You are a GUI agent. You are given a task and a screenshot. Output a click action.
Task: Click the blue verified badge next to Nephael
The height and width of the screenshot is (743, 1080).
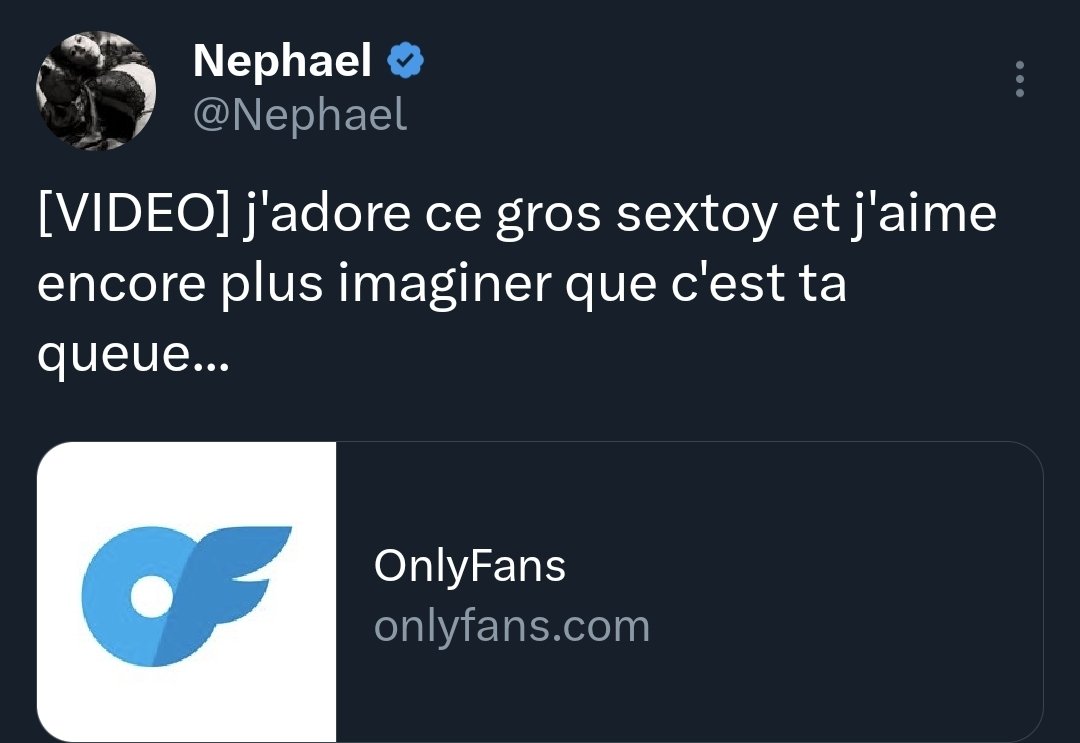pyautogui.click(x=404, y=59)
